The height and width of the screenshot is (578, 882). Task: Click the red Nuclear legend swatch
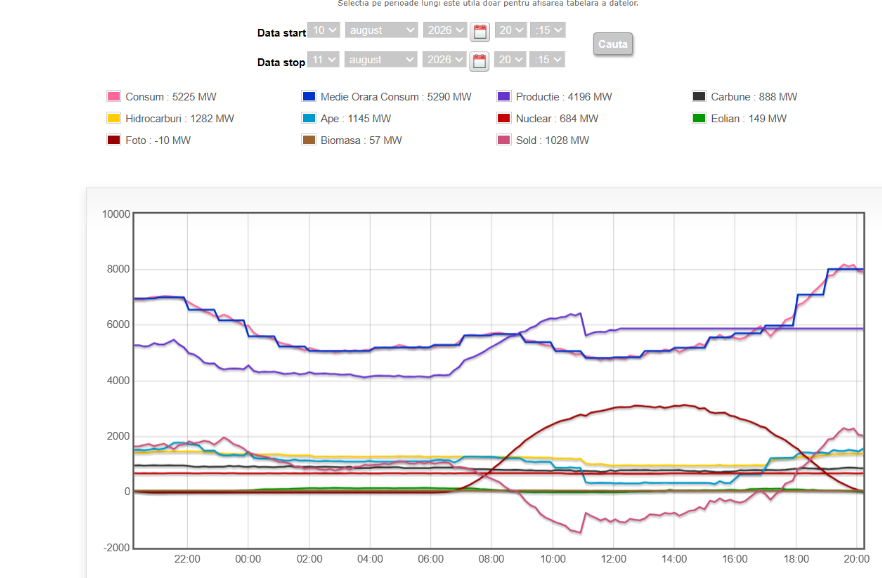[504, 118]
